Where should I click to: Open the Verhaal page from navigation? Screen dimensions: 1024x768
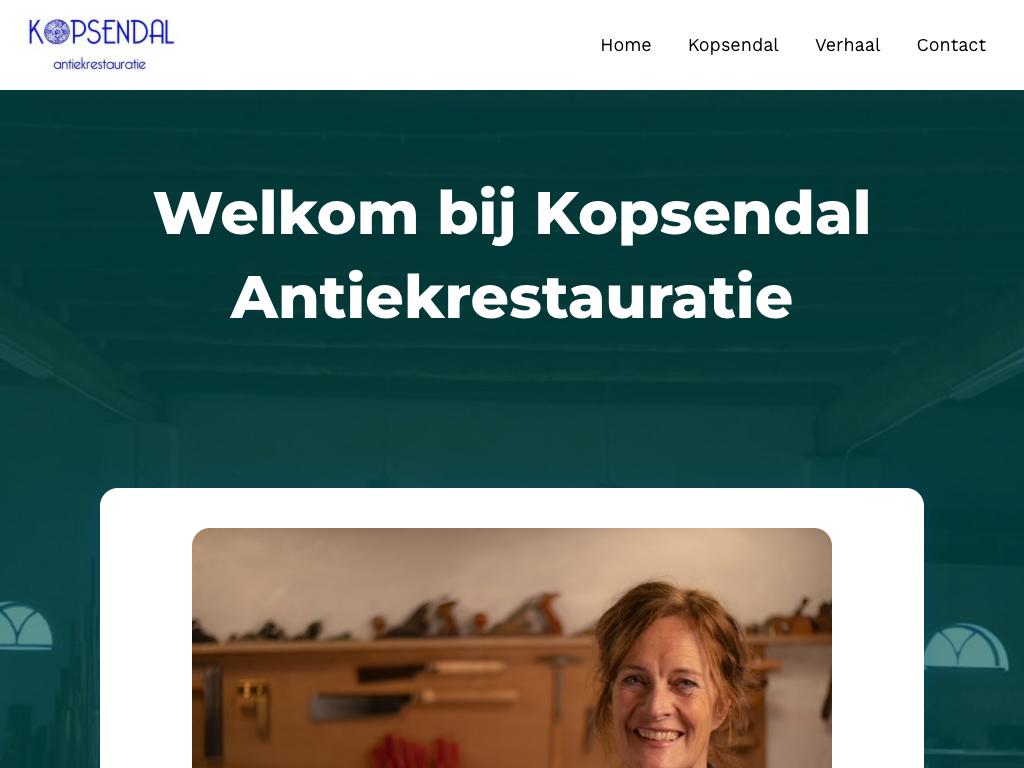pyautogui.click(x=847, y=45)
